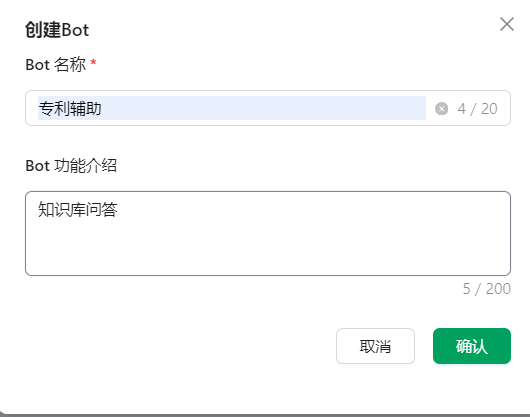
Task: Place the cursor in the highlighted 专利辅助 text
Action: [x=70, y=108]
